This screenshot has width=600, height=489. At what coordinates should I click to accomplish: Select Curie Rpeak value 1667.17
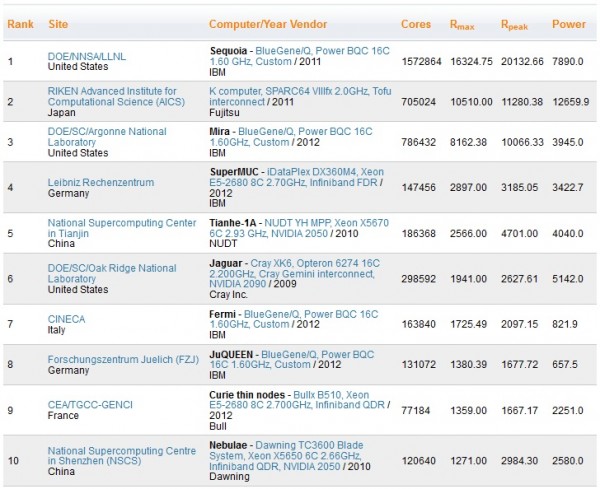520,411
